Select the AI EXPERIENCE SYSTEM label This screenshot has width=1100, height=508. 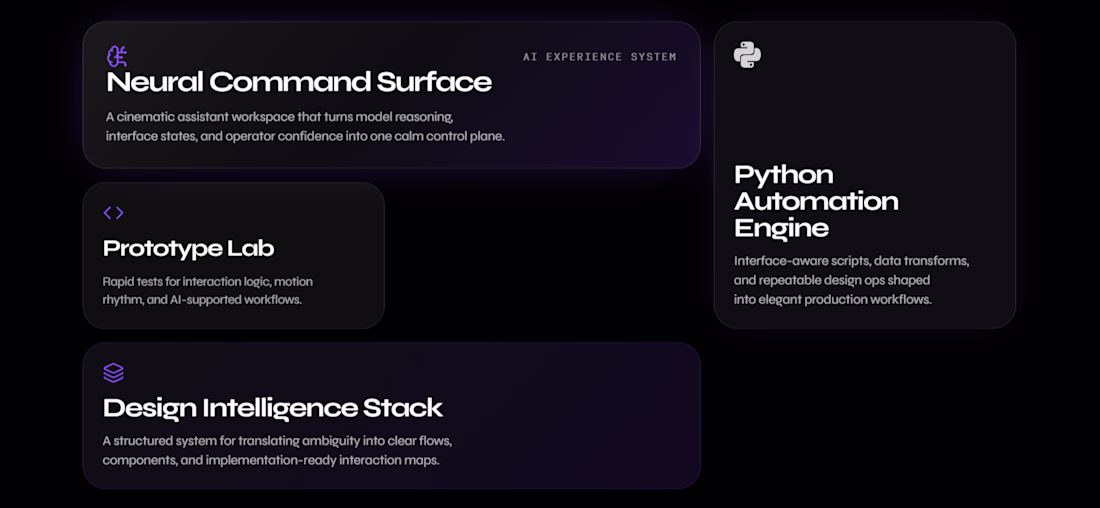(x=600, y=57)
